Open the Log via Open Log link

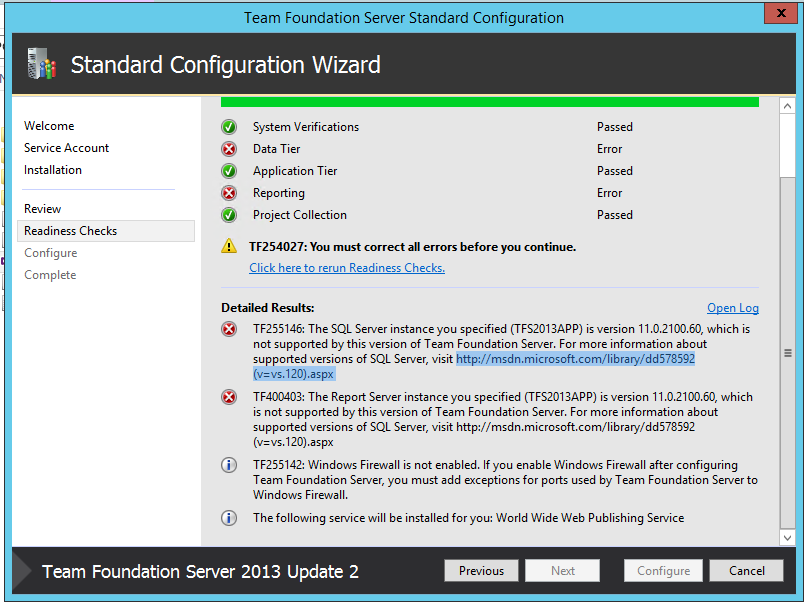pyautogui.click(x=733, y=308)
